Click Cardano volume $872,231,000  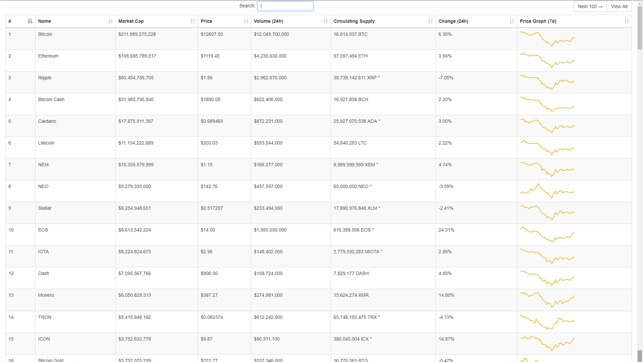[x=268, y=121]
